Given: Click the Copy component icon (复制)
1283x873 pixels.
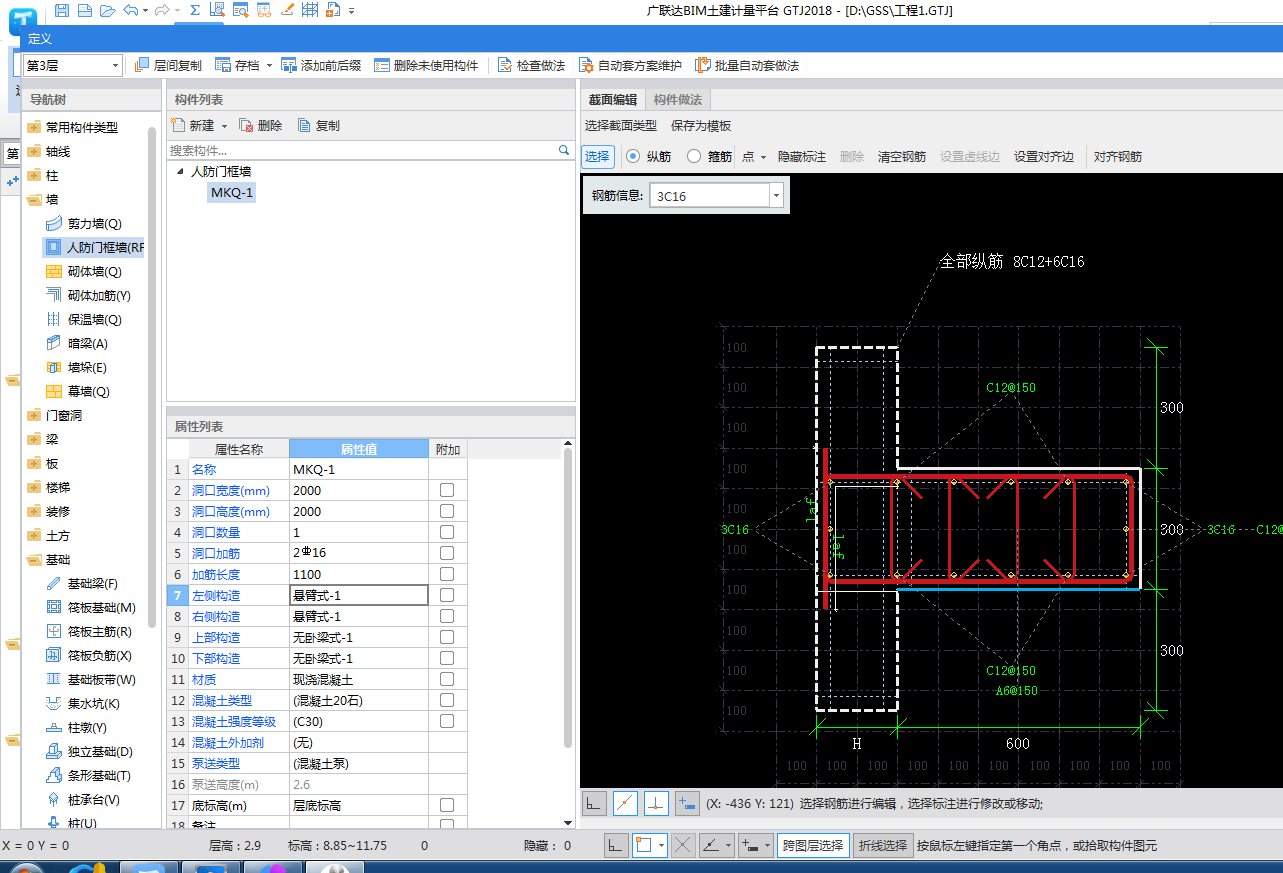Looking at the screenshot, I should [x=304, y=125].
